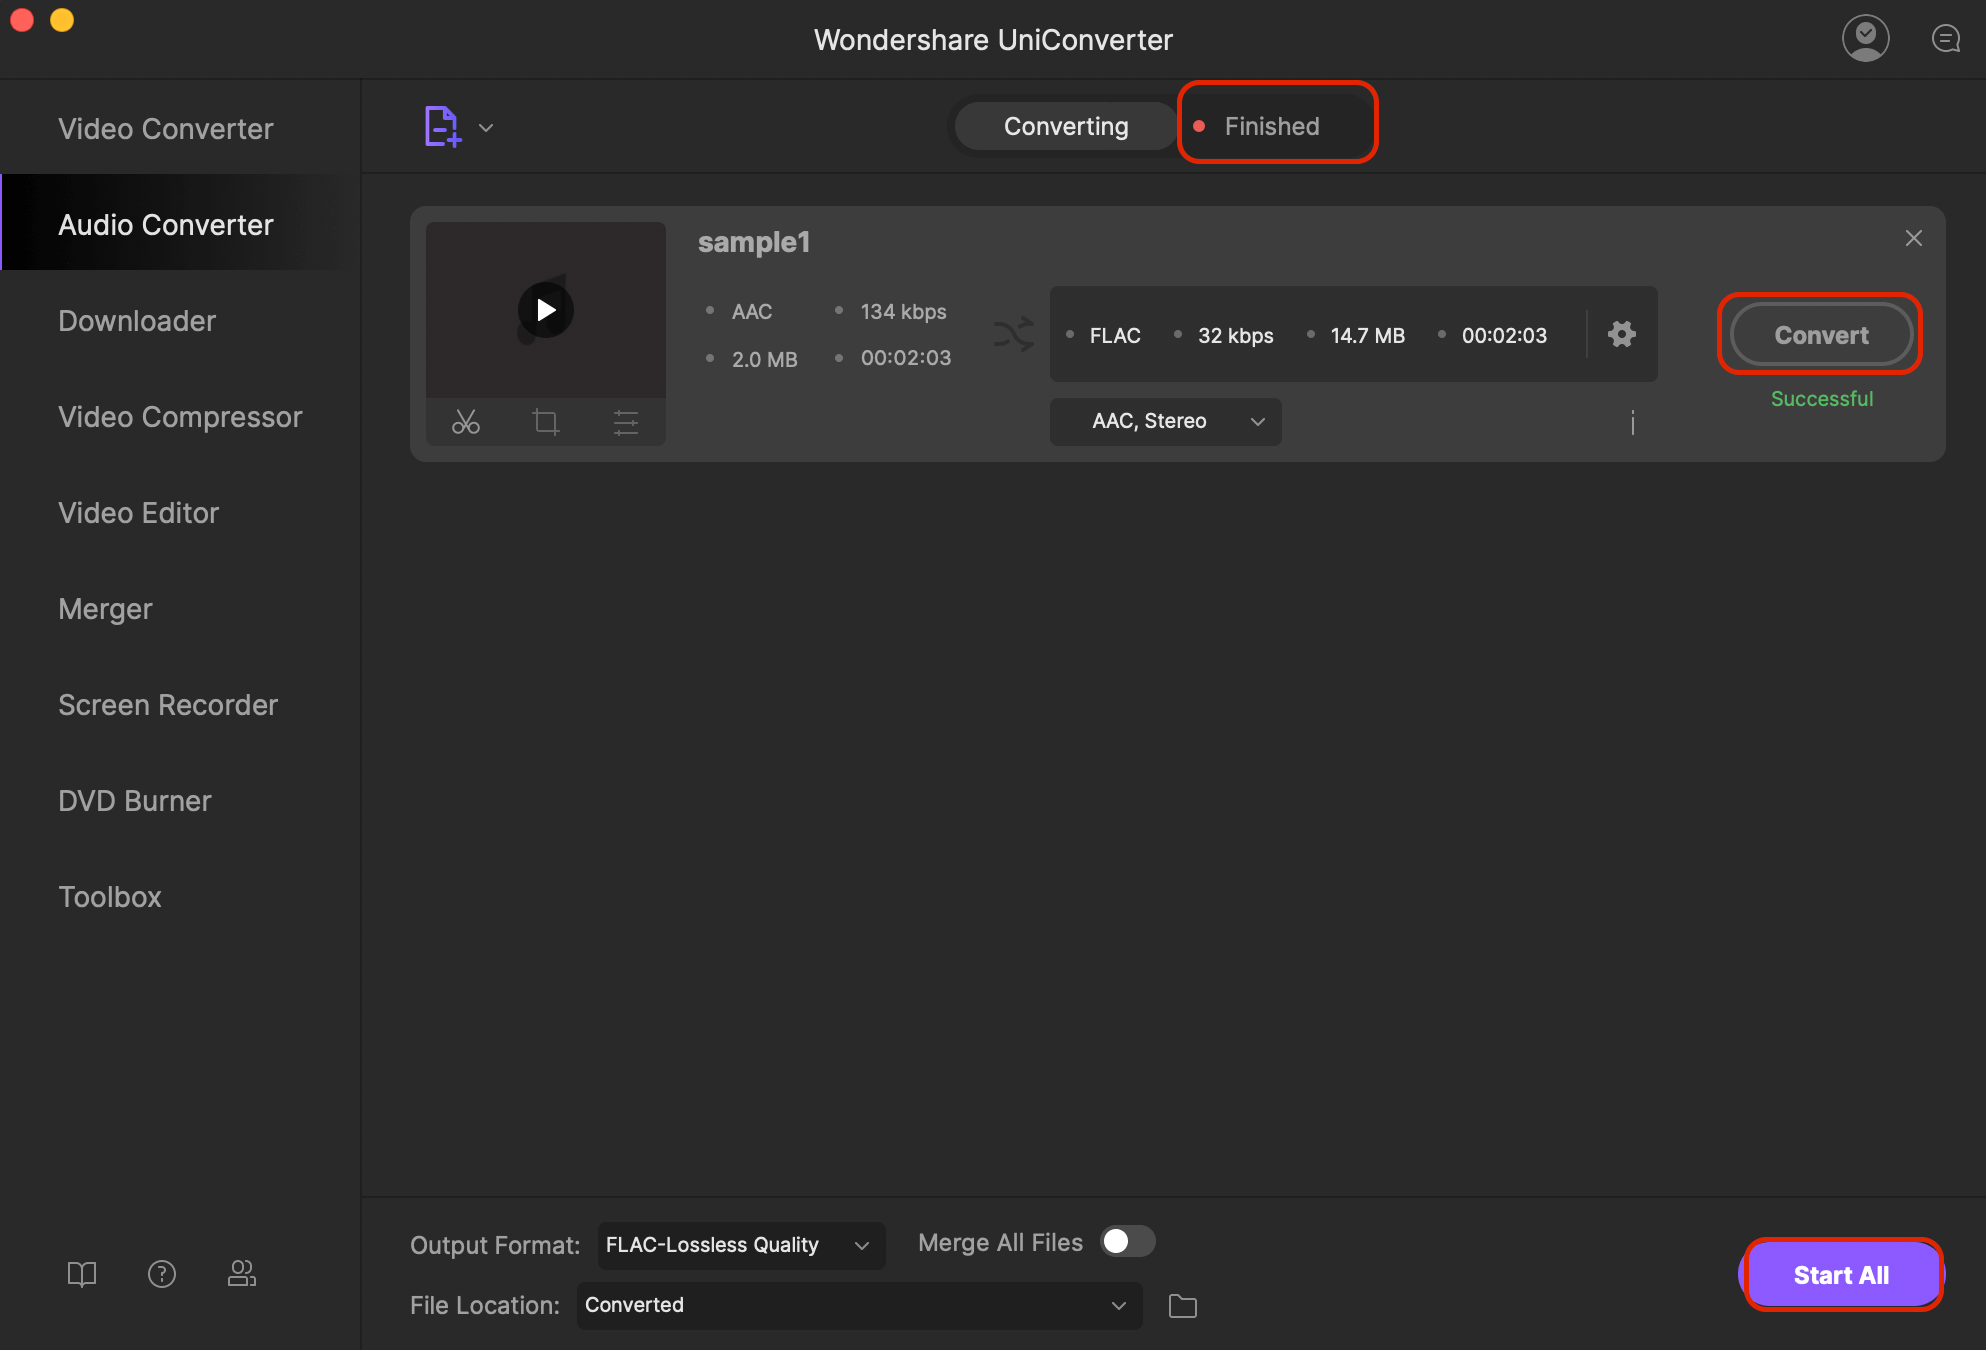Click the Convert button for sample1
The image size is (1986, 1350).
coord(1822,334)
